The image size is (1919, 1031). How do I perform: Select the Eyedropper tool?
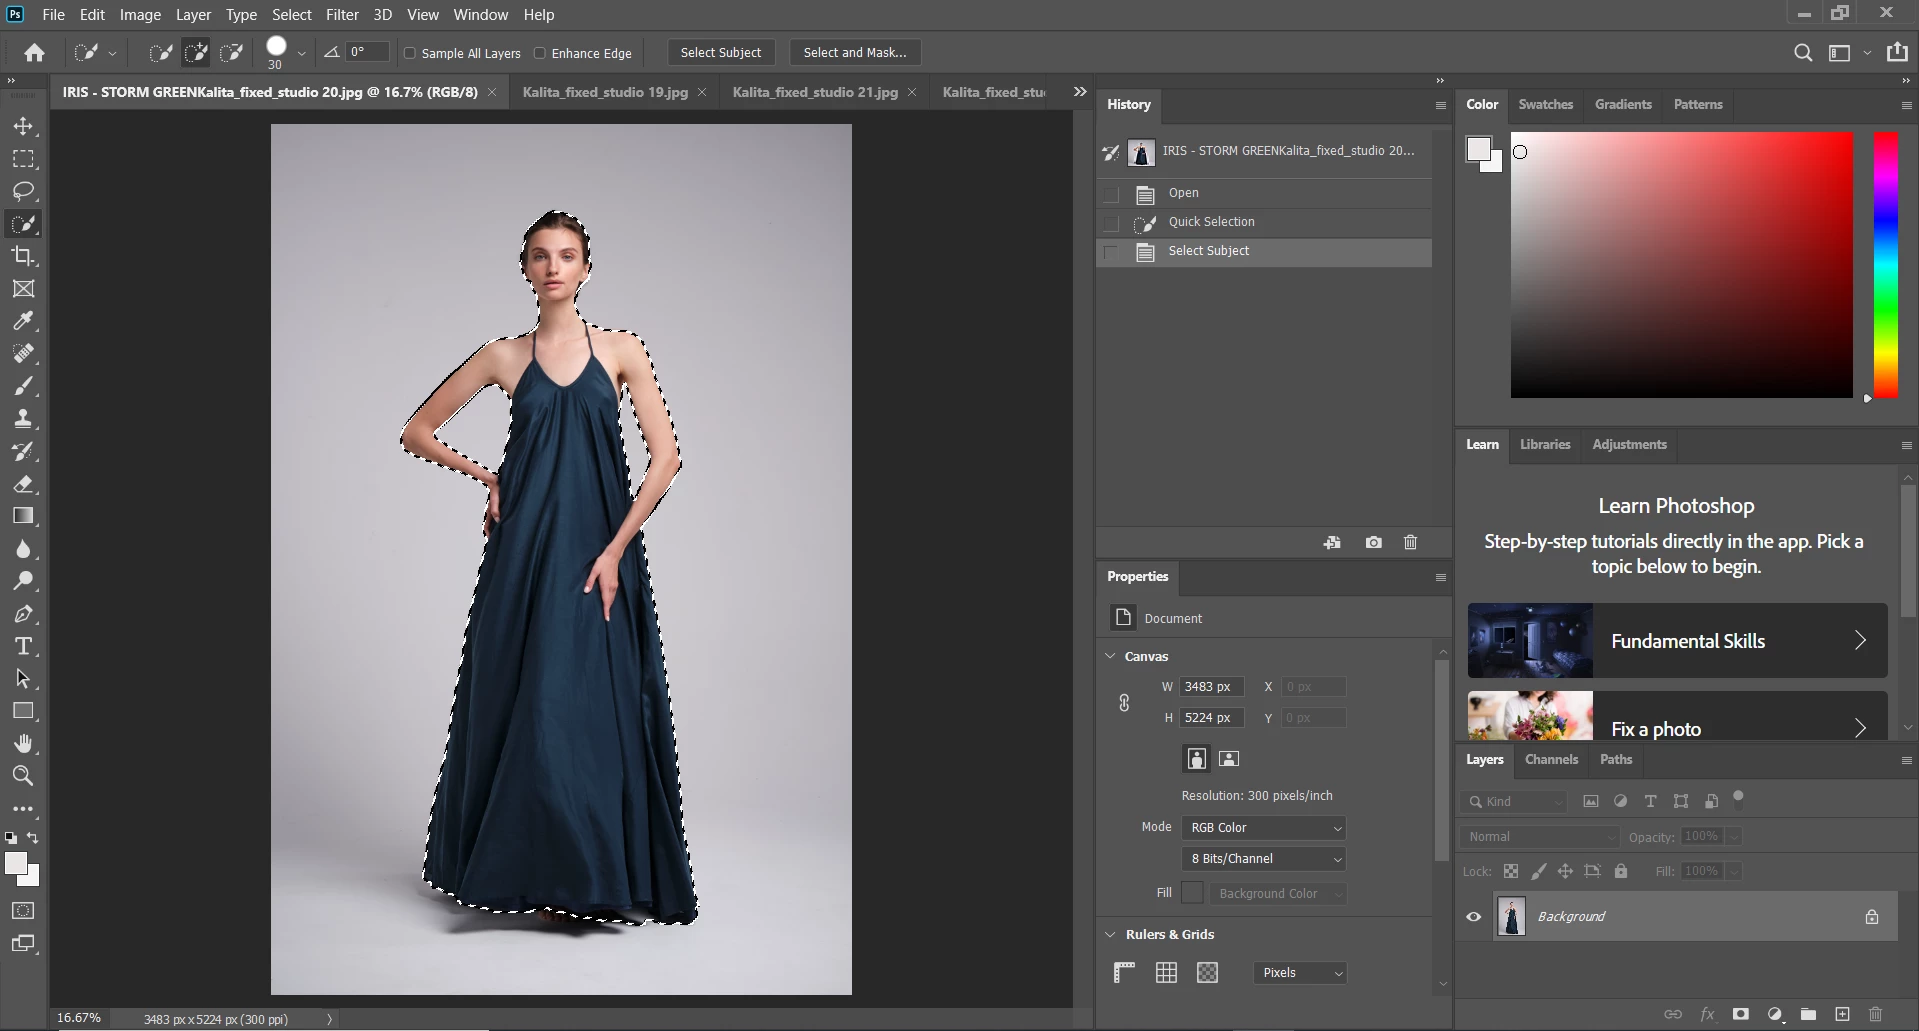23,321
